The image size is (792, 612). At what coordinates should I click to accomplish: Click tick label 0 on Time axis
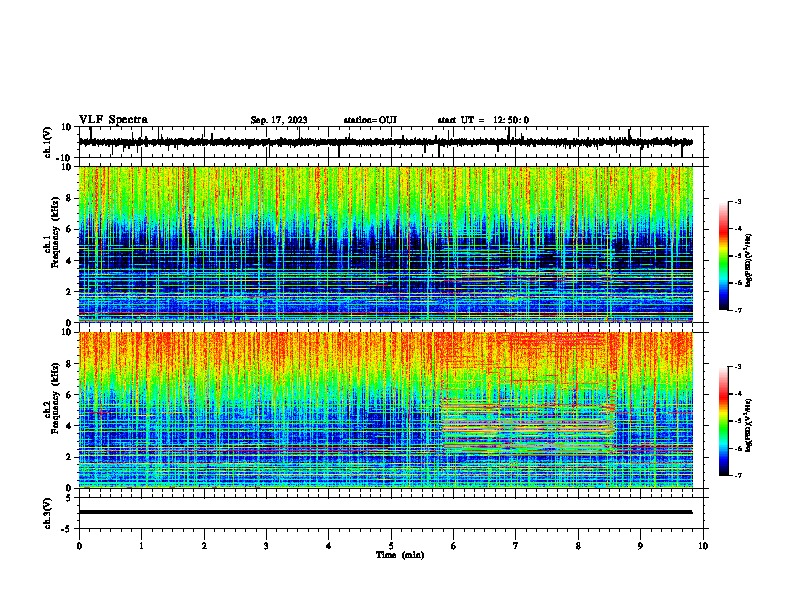pyautogui.click(x=79, y=545)
